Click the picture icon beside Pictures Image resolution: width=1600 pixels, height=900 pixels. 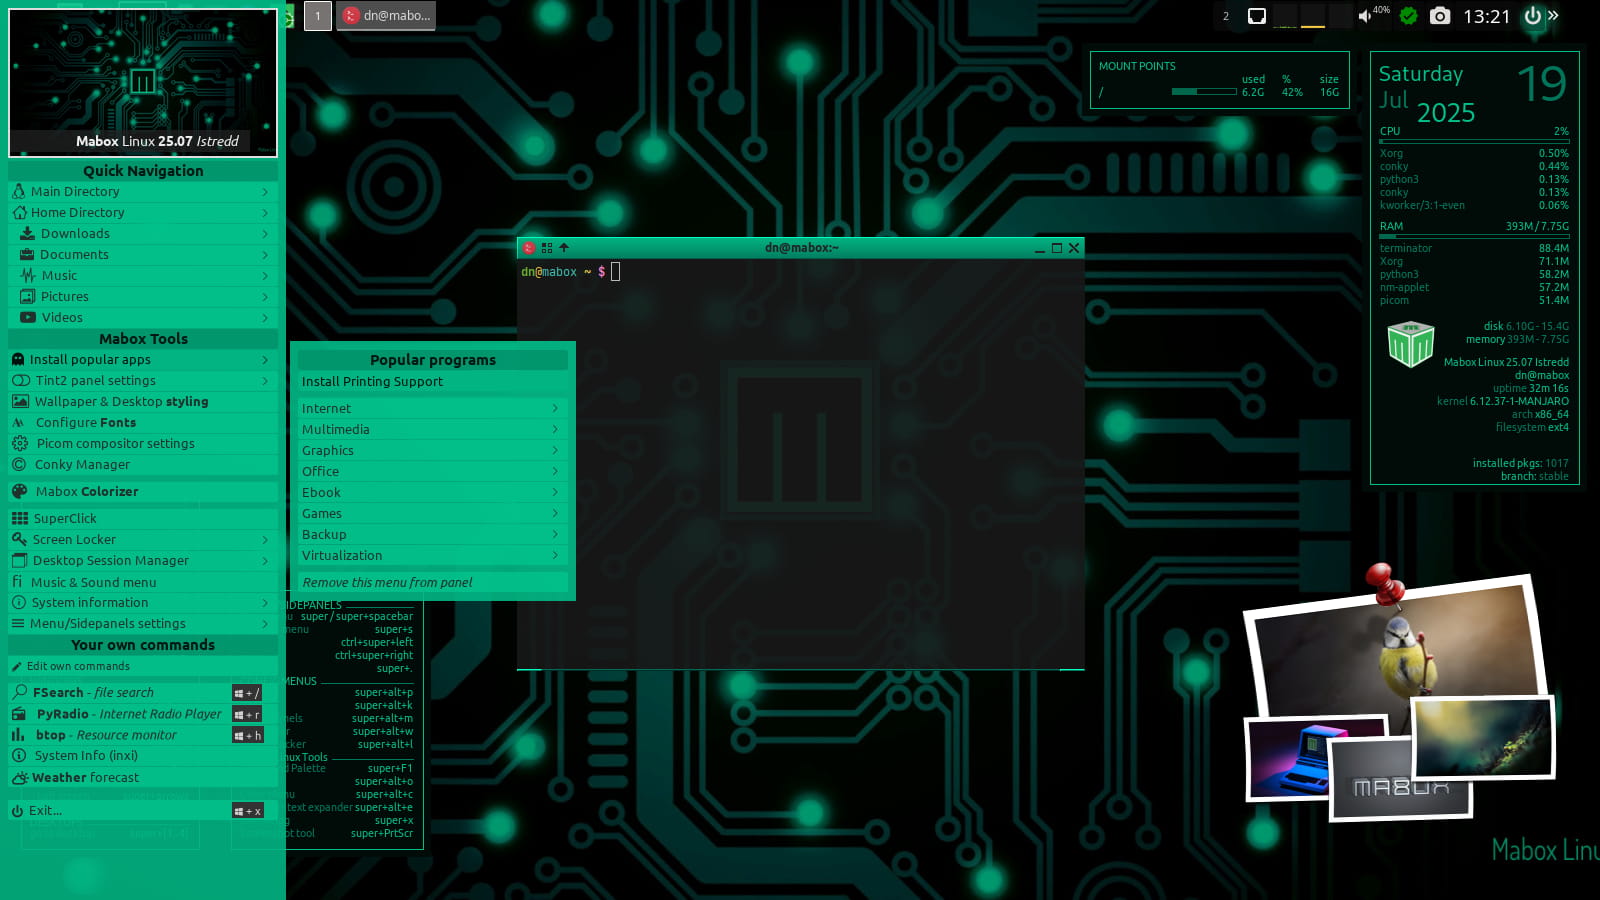pyautogui.click(x=27, y=296)
